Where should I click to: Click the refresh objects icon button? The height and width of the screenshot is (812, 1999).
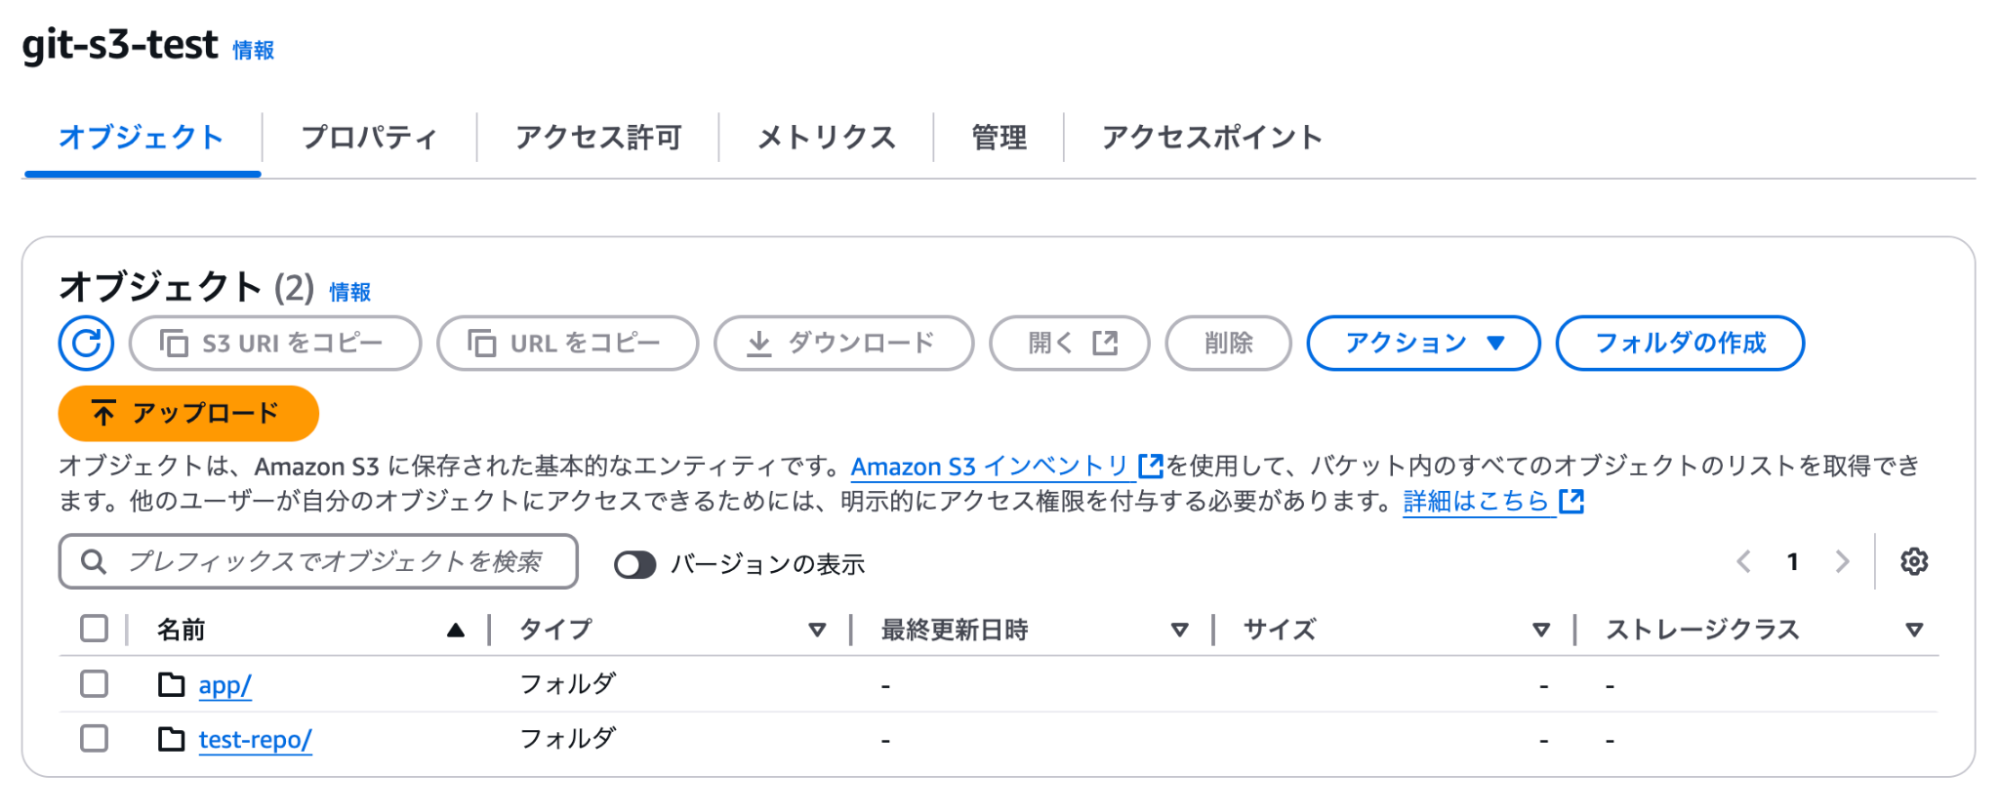coord(86,343)
